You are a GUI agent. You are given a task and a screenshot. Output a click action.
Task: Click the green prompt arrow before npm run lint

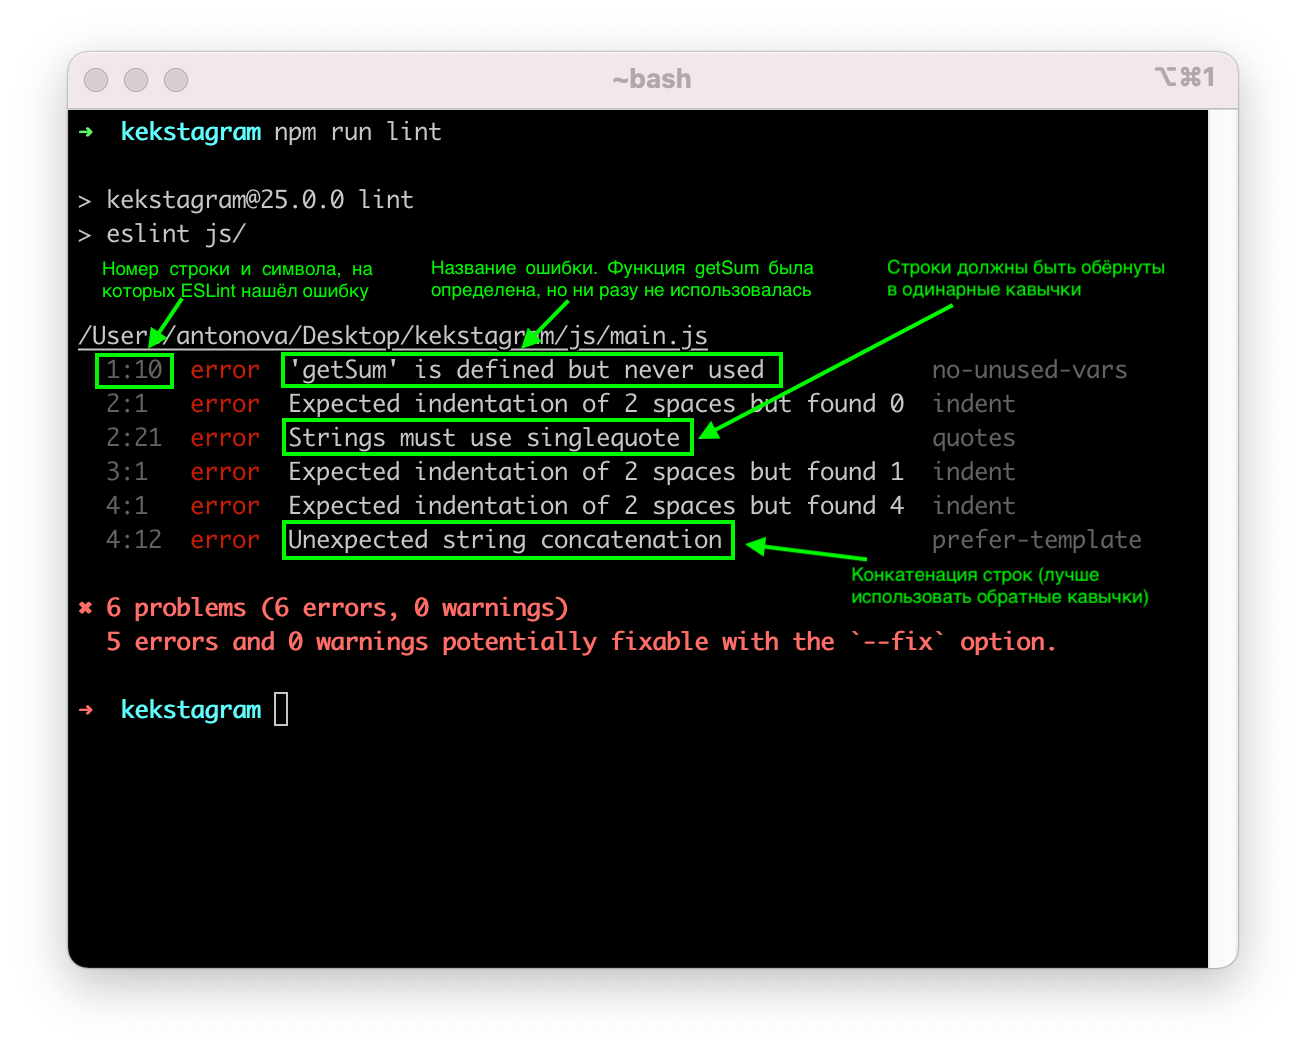point(86,132)
